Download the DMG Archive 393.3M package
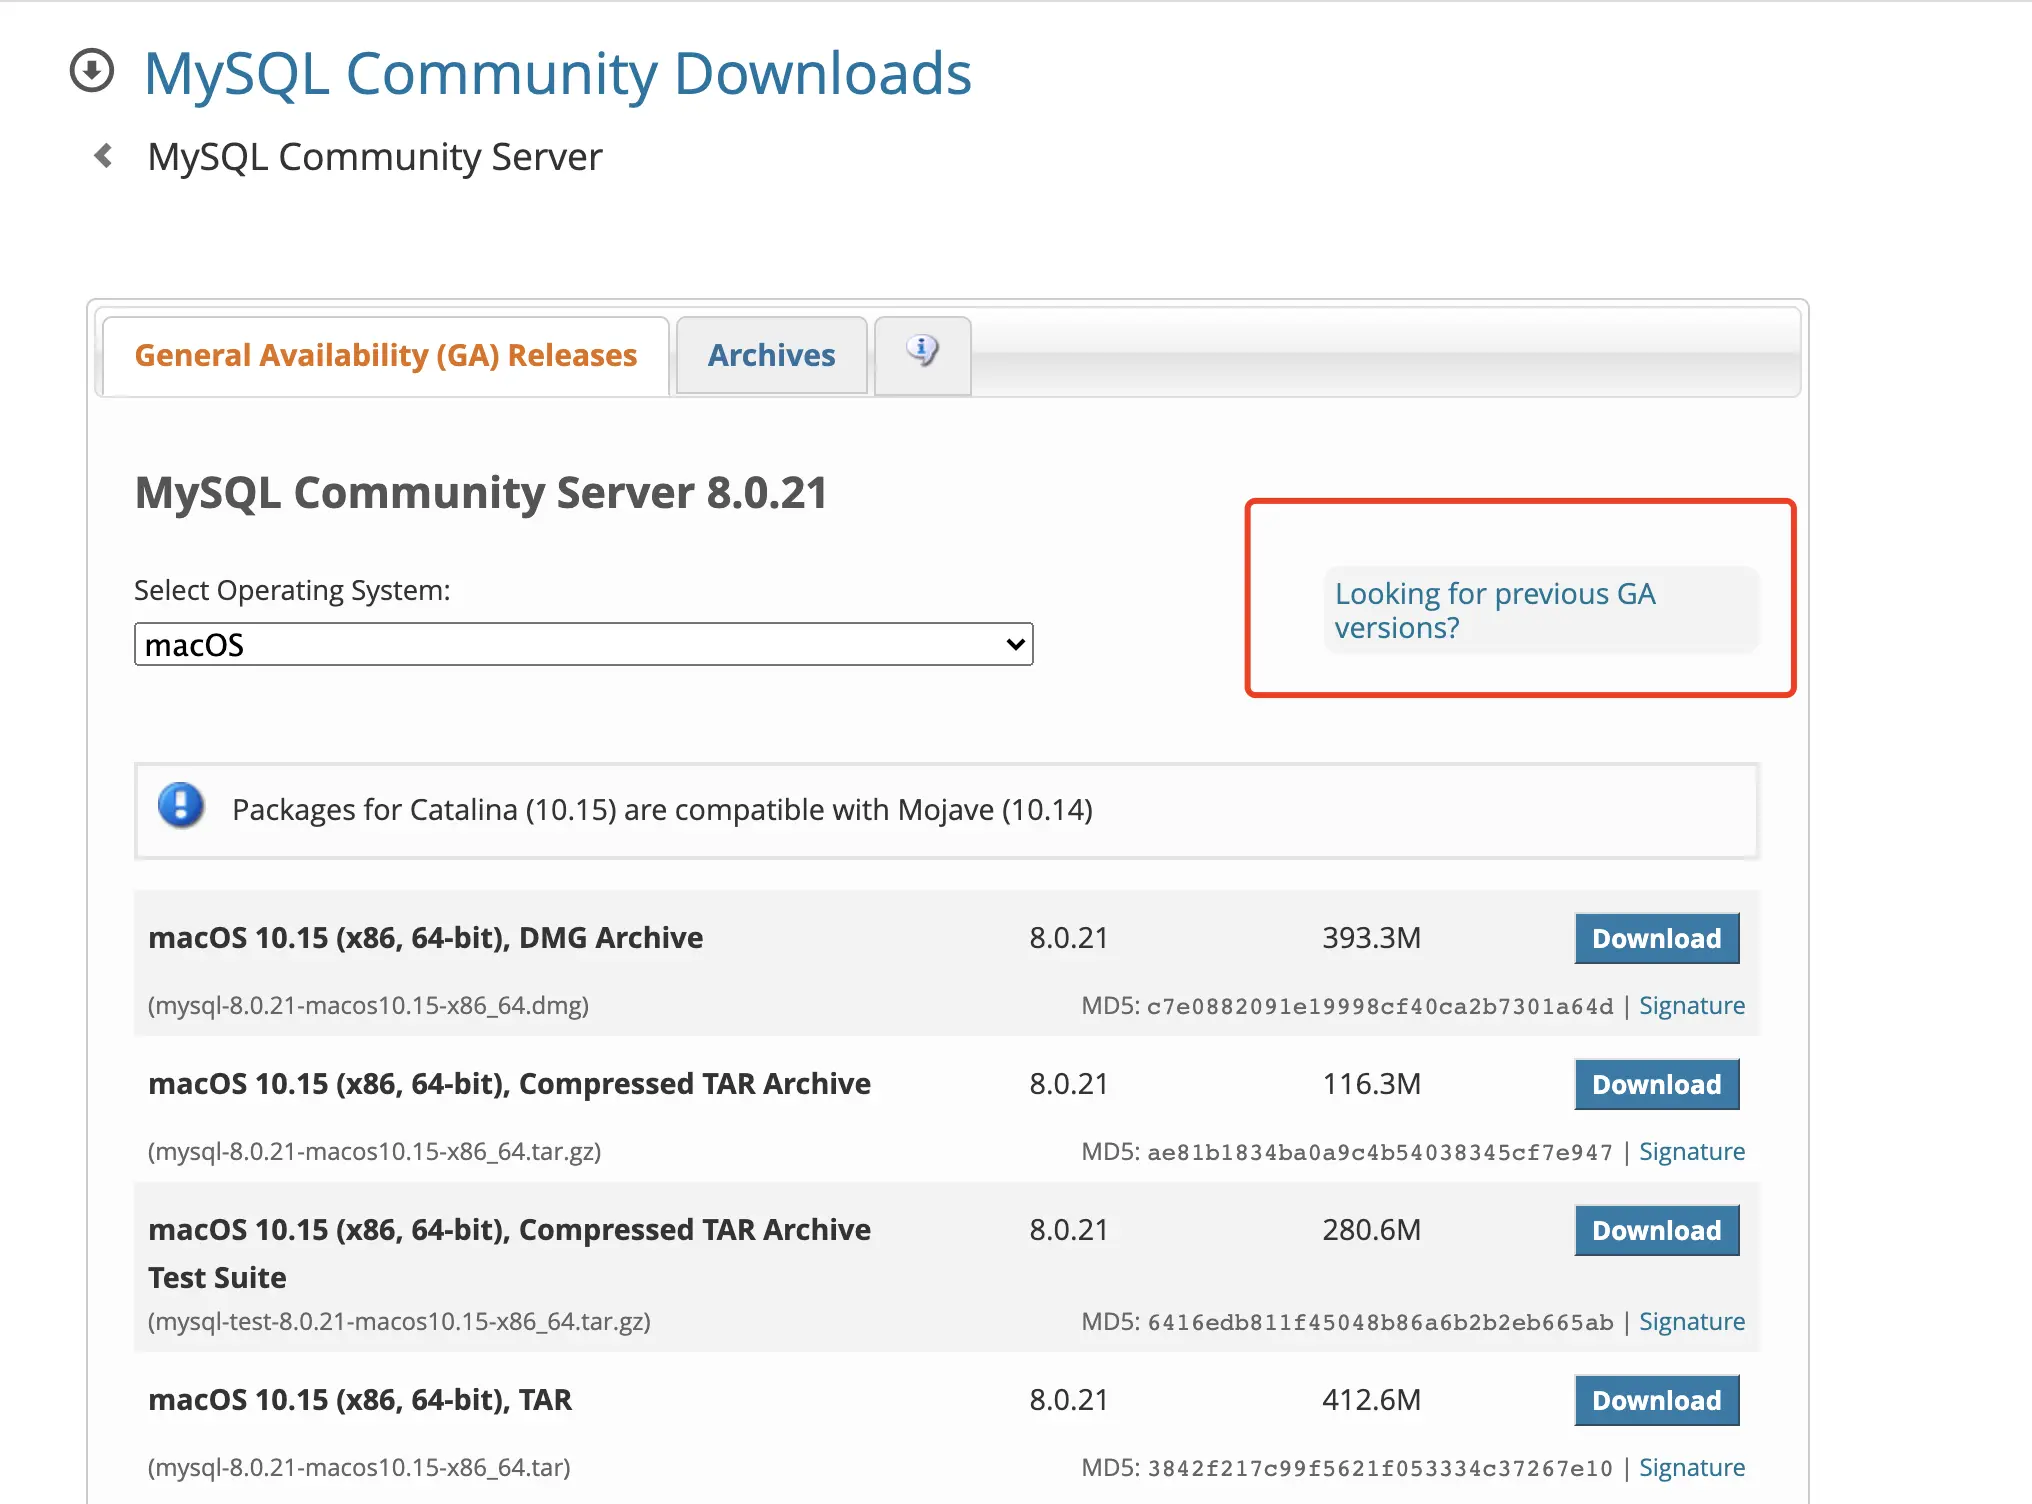The image size is (2032, 1504). pos(1656,939)
